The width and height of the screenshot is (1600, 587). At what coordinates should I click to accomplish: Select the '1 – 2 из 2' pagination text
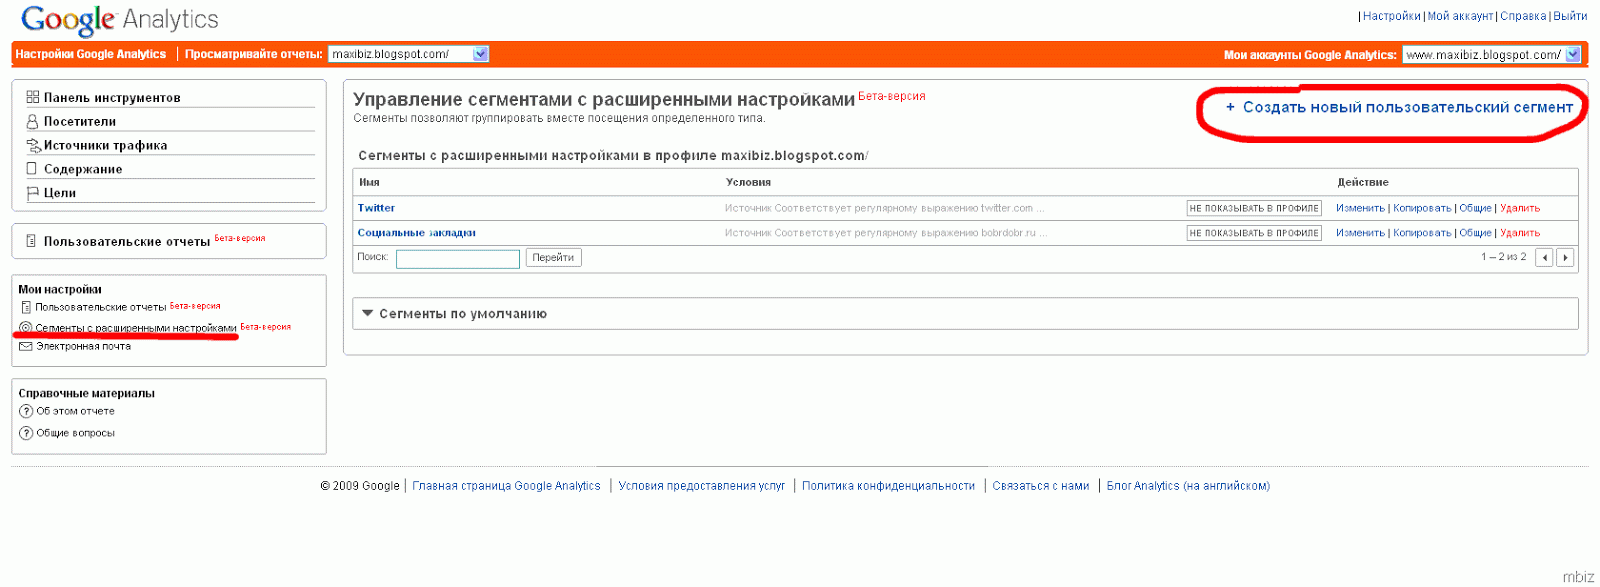click(x=1503, y=258)
